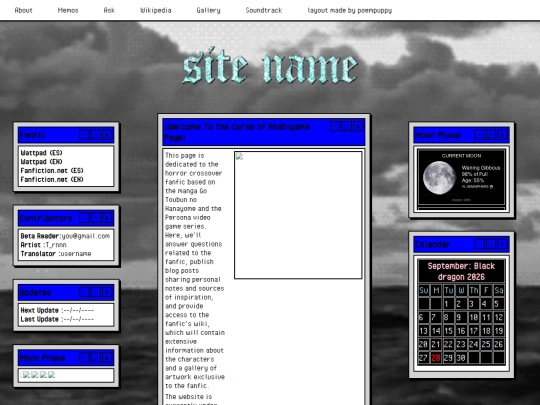
Task: Maximize the Fanfic panel
Action: (96, 135)
